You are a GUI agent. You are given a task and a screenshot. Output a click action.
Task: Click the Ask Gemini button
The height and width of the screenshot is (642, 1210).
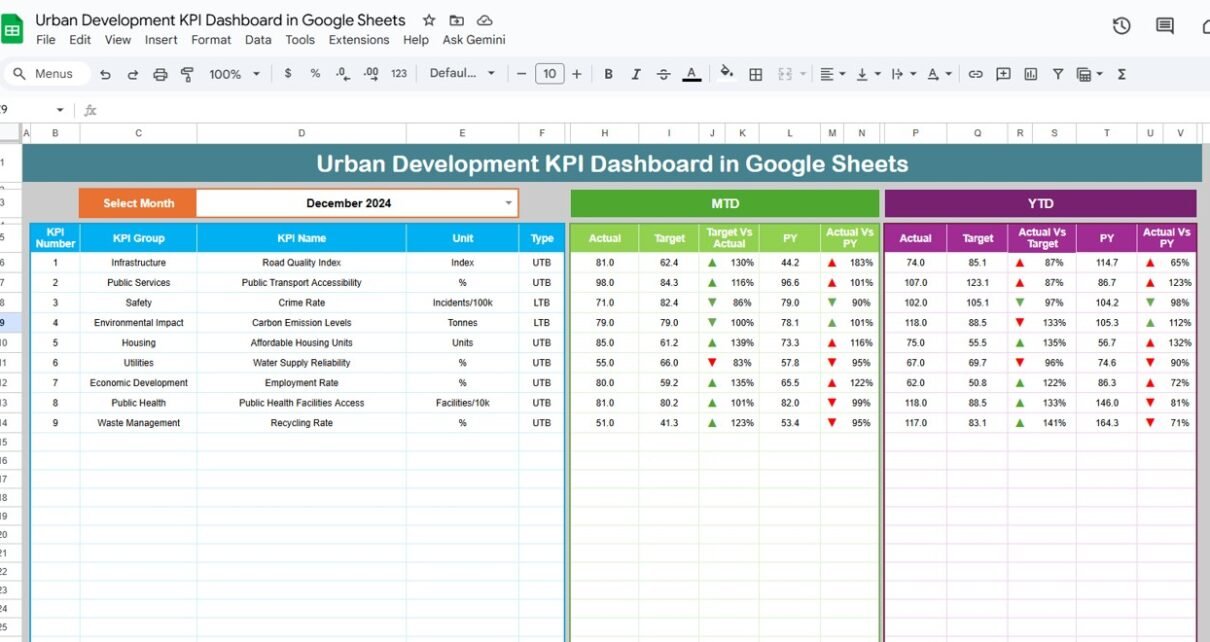point(474,40)
